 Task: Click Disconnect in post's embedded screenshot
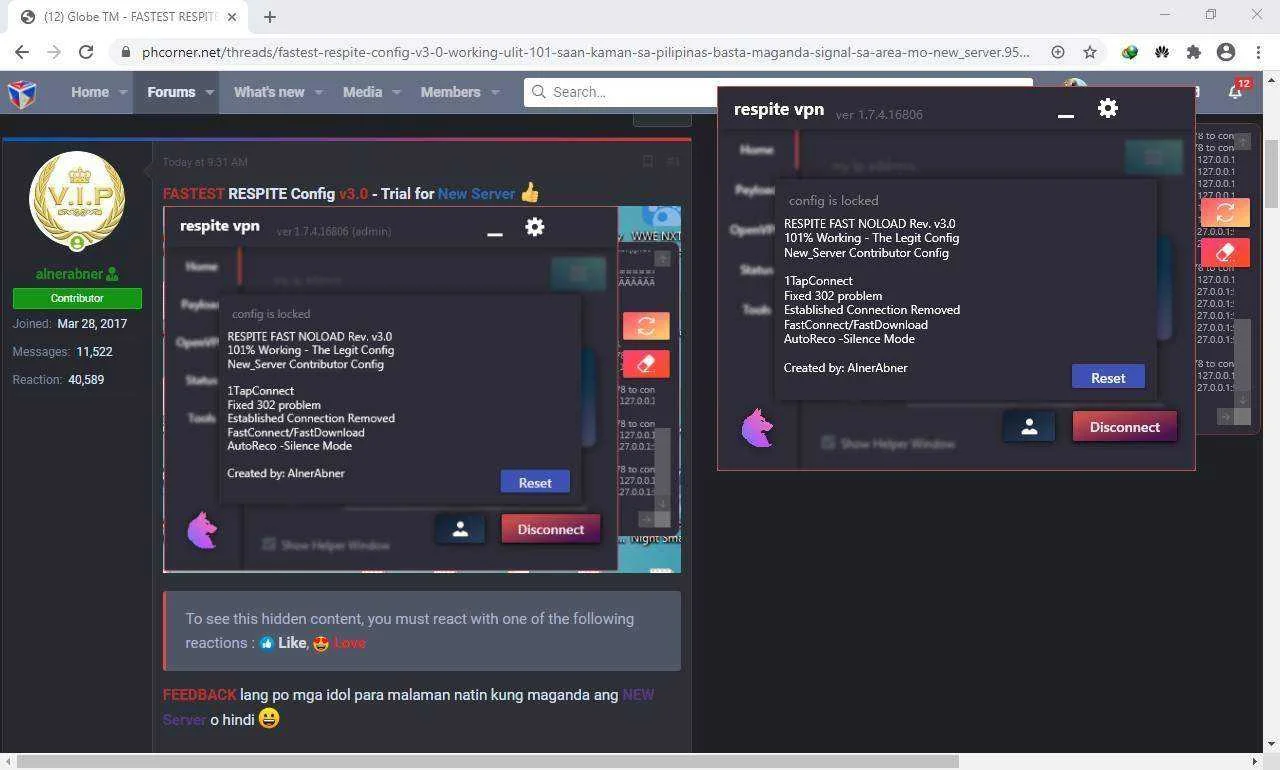(x=551, y=530)
